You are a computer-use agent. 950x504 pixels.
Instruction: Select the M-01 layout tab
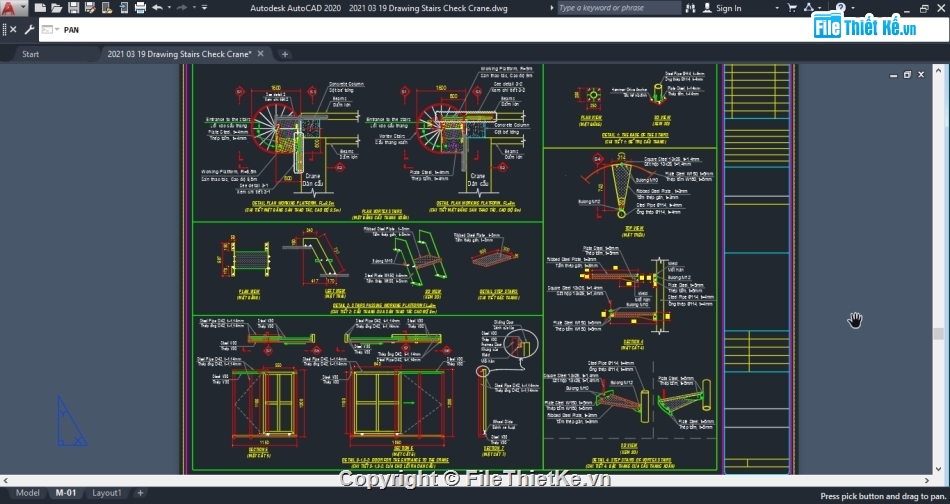click(66, 492)
